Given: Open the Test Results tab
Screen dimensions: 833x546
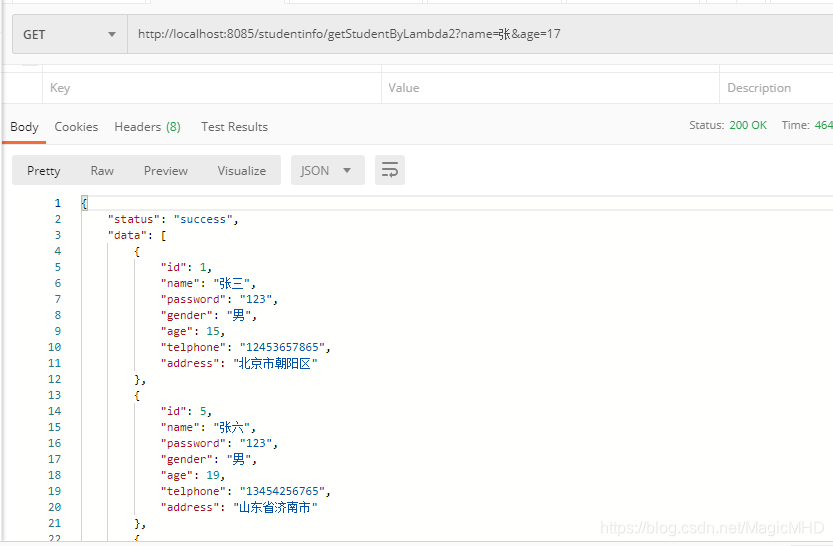Looking at the screenshot, I should point(234,127).
